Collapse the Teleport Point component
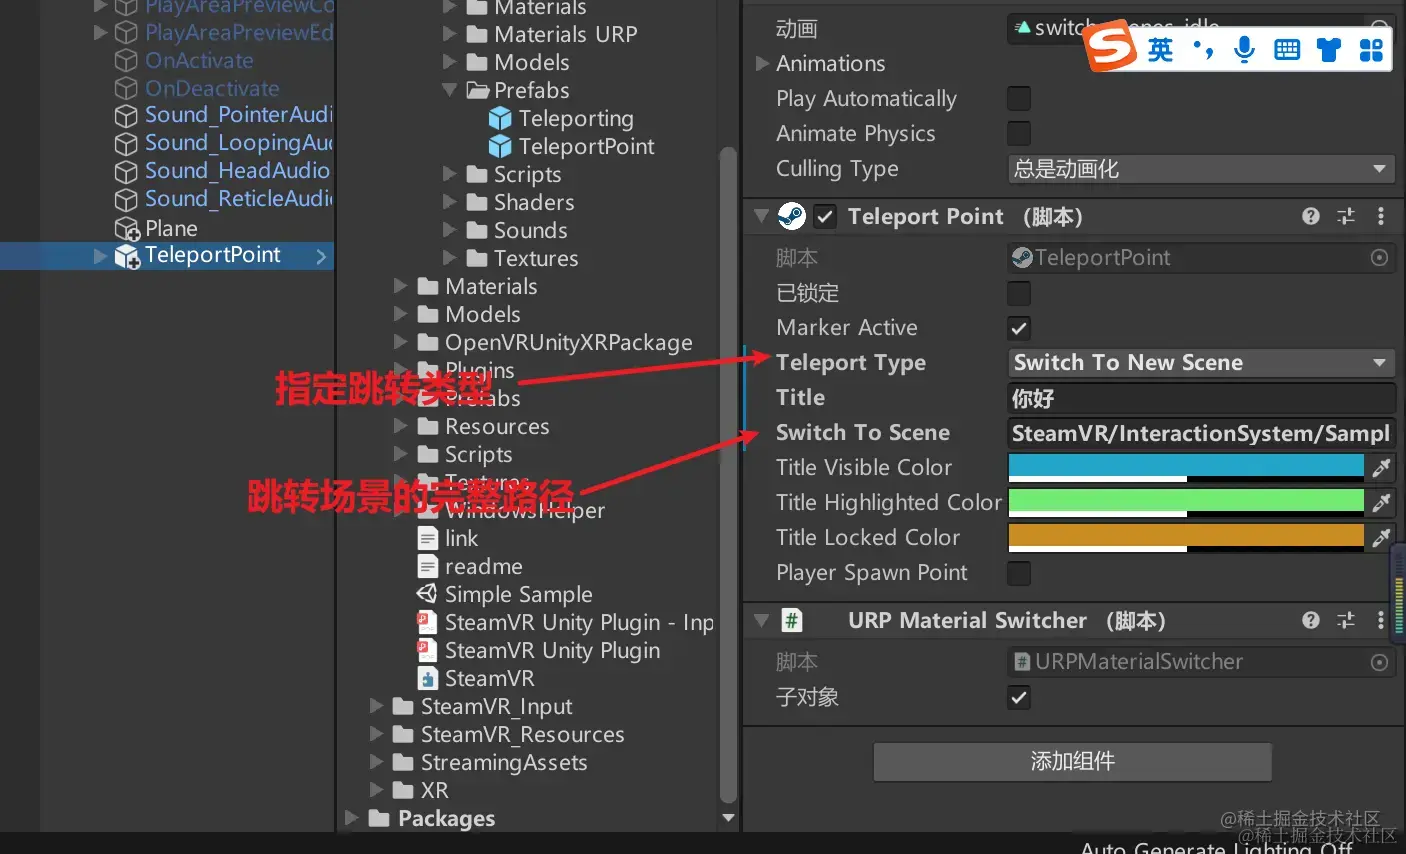This screenshot has width=1406, height=854. click(x=761, y=216)
